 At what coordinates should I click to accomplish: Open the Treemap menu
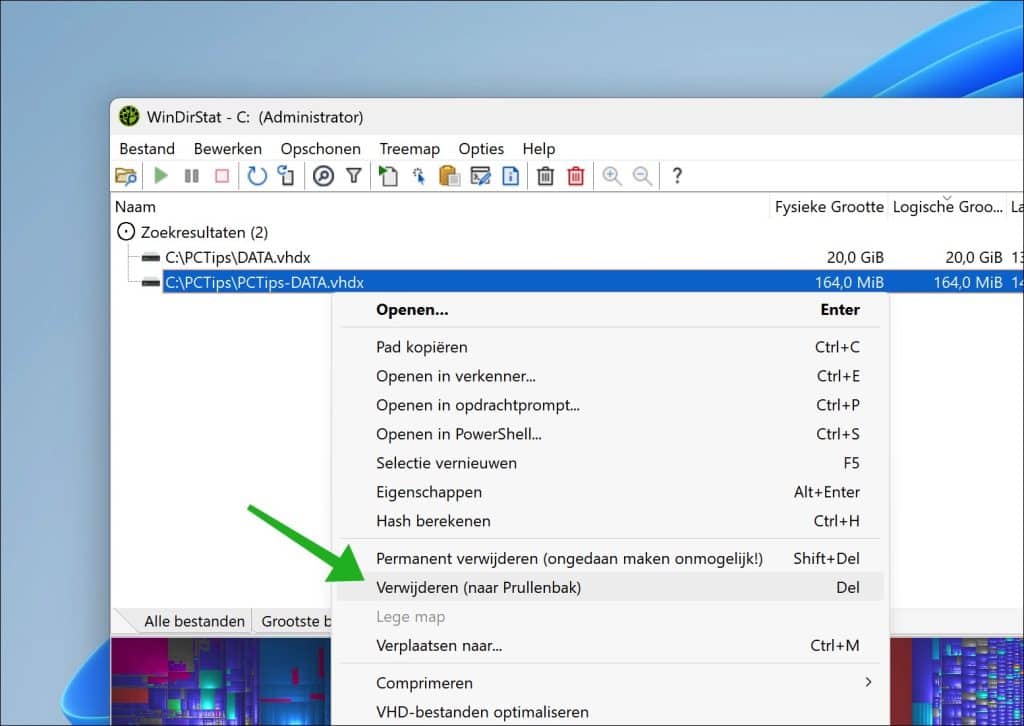pyautogui.click(x=409, y=149)
